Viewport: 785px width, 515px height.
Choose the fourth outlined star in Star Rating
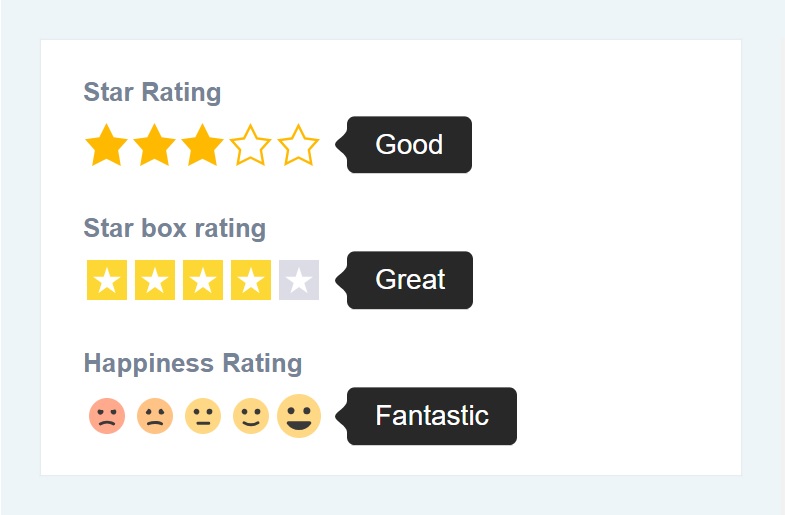[x=250, y=146]
